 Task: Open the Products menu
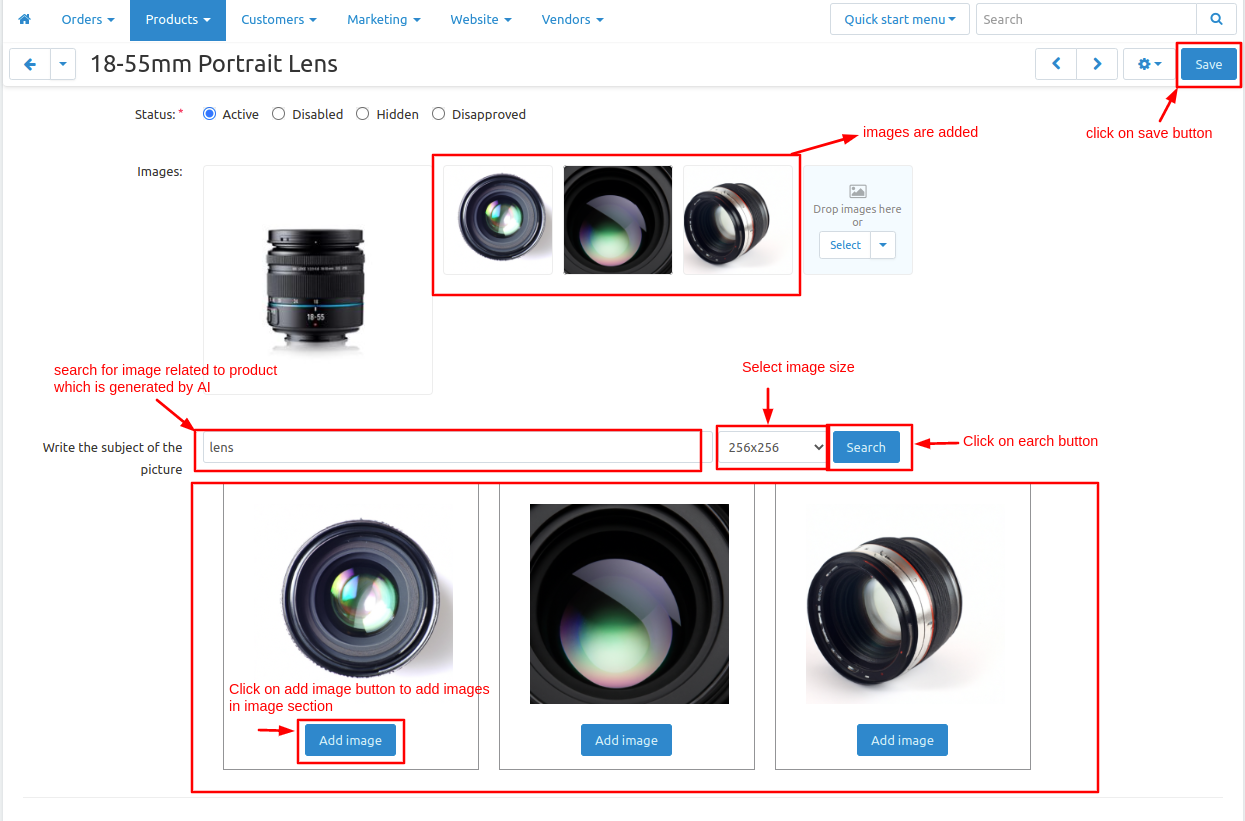(178, 19)
